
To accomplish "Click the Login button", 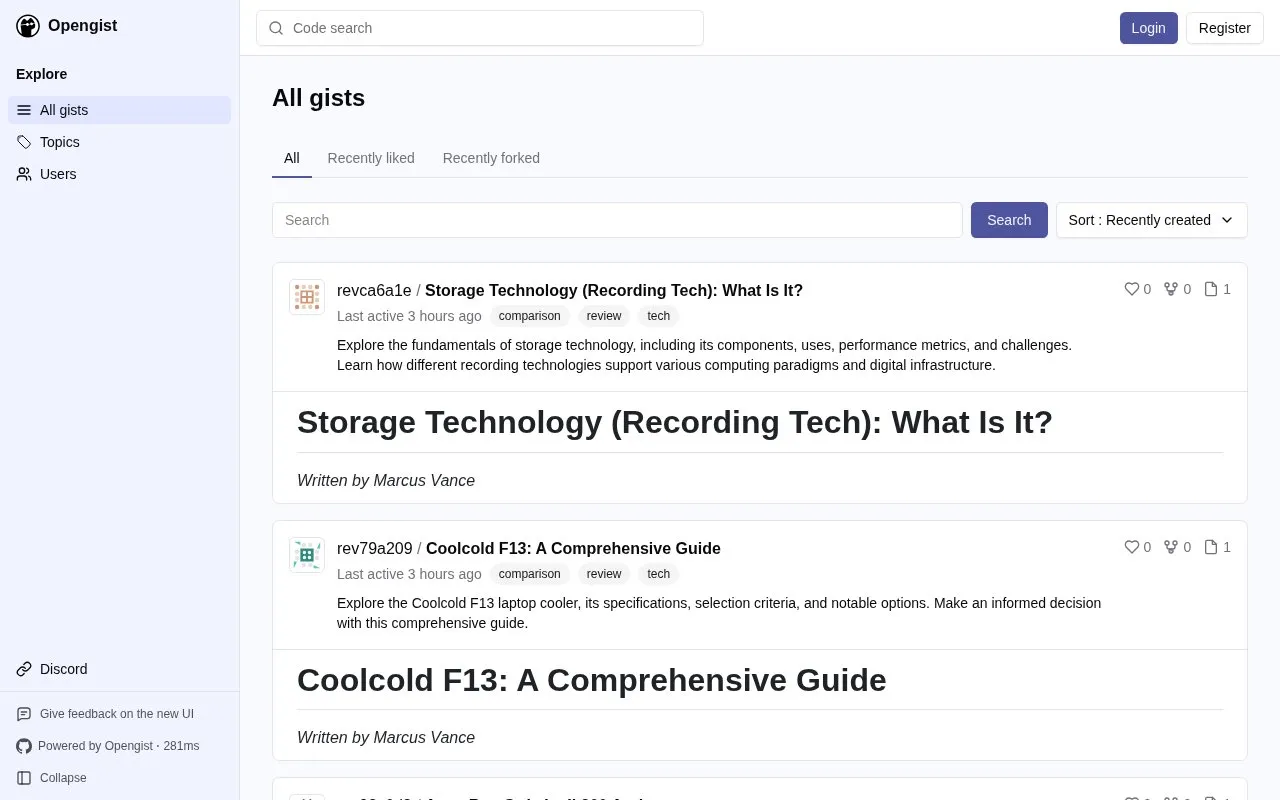I will (x=1149, y=28).
